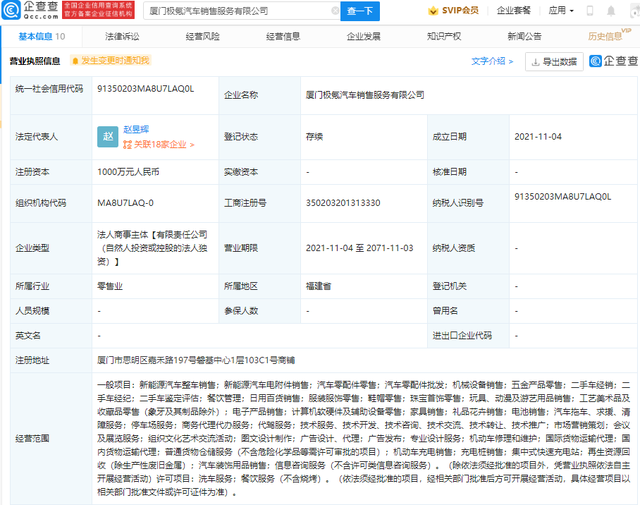Open the 经营风险 tab

tap(202, 36)
